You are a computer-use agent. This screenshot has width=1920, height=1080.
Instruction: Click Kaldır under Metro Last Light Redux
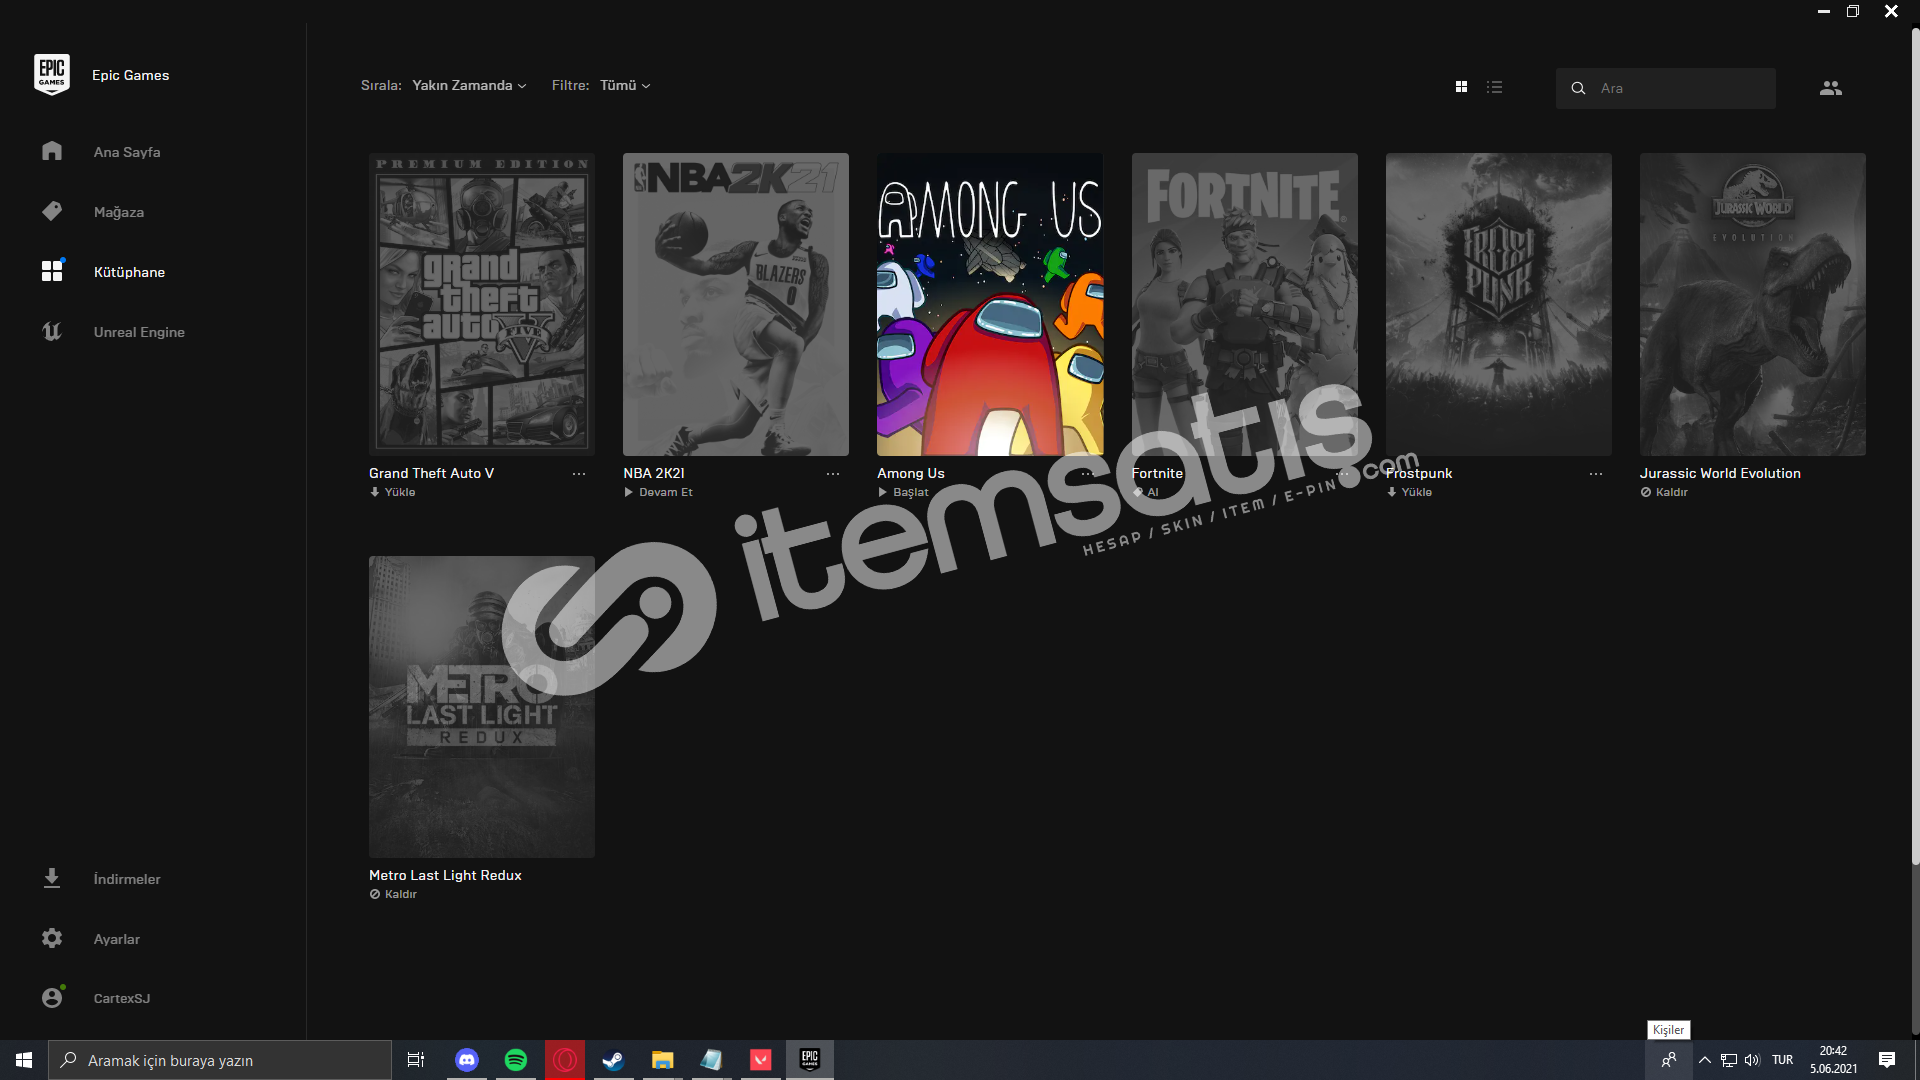pos(393,894)
